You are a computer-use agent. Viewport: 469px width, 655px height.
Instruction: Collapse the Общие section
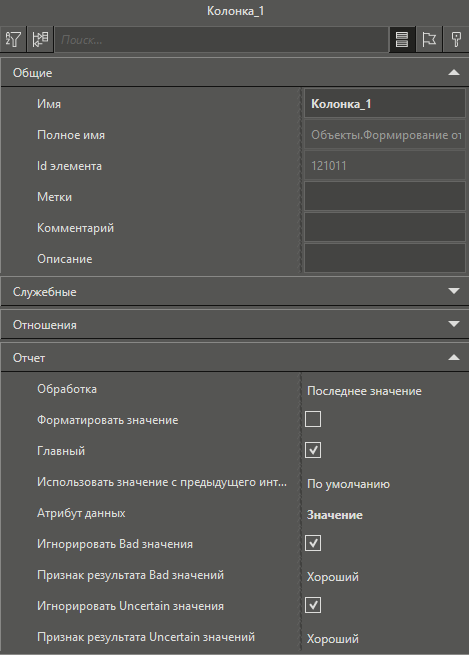click(454, 73)
